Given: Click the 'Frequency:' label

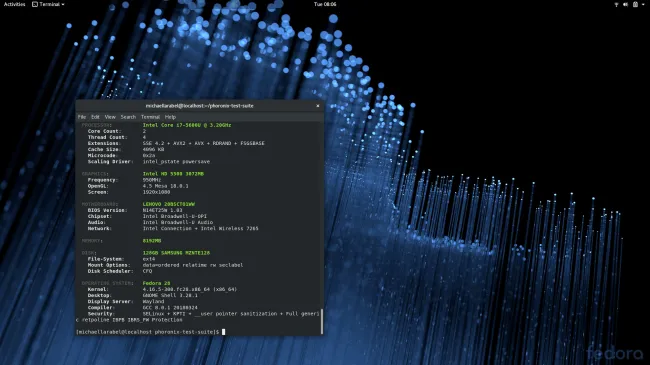Looking at the screenshot, I should (x=103, y=180).
